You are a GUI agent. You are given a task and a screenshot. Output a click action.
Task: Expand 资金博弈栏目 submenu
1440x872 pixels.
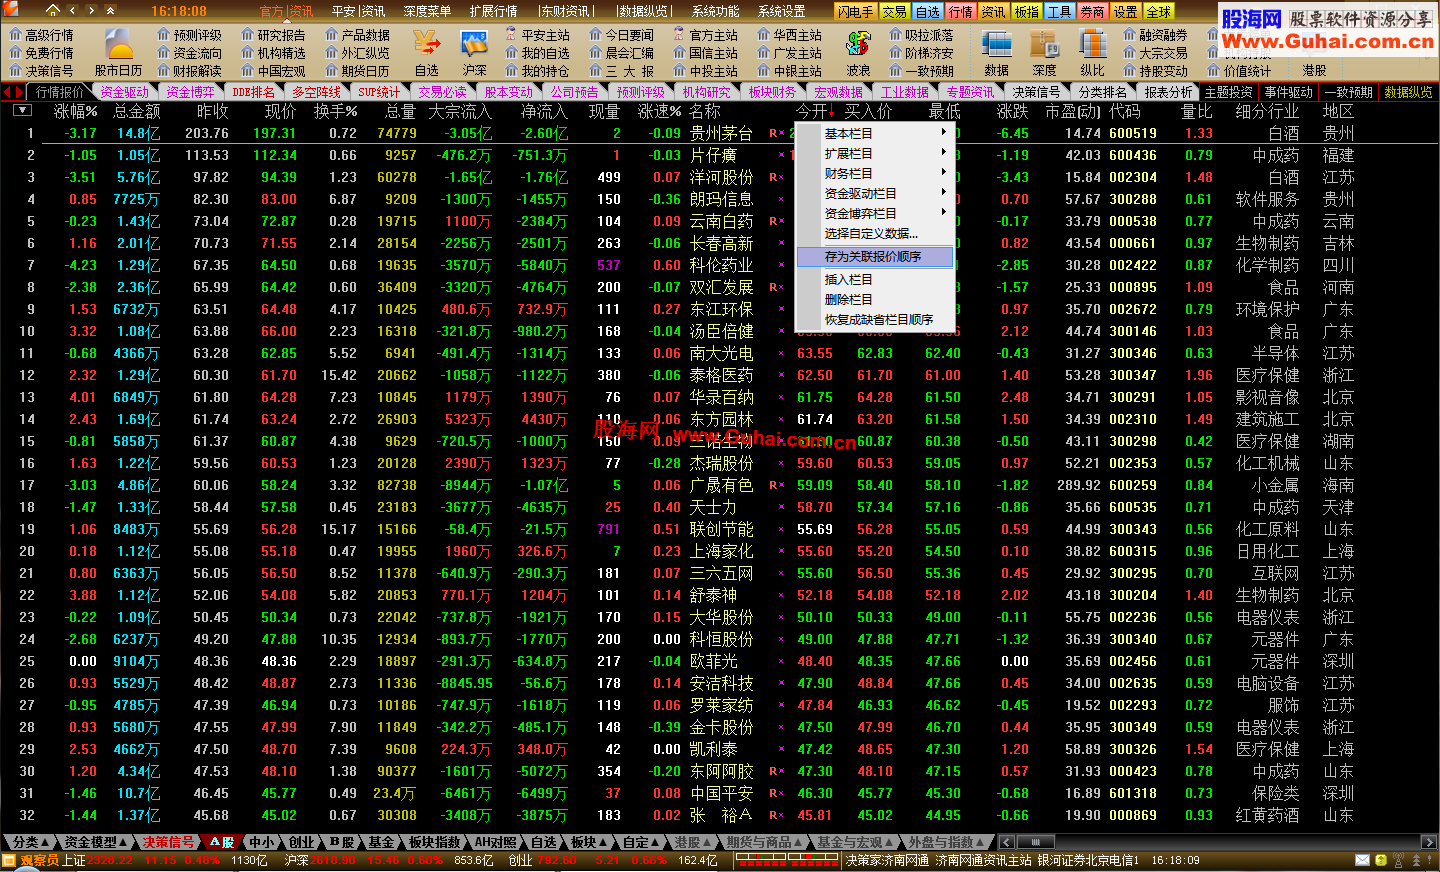click(875, 213)
